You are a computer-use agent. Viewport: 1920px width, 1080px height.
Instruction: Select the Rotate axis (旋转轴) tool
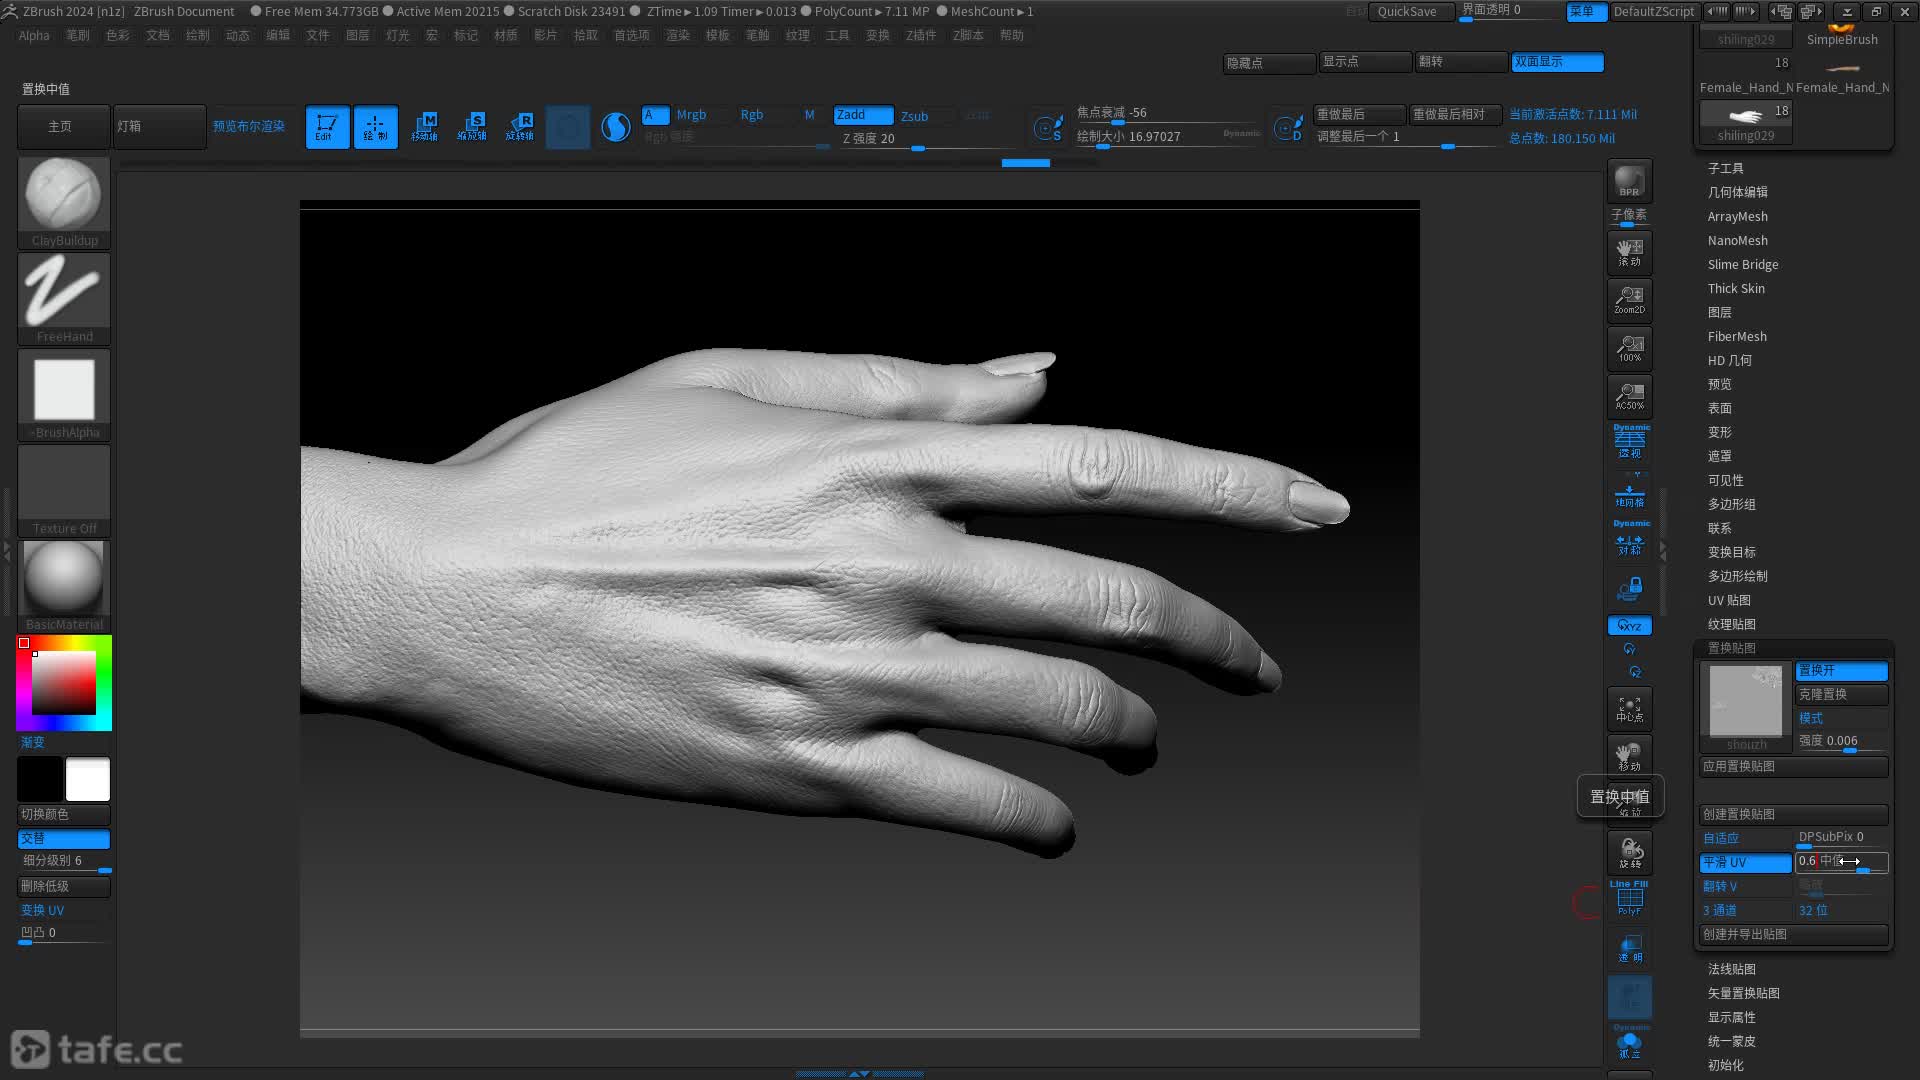pos(520,127)
